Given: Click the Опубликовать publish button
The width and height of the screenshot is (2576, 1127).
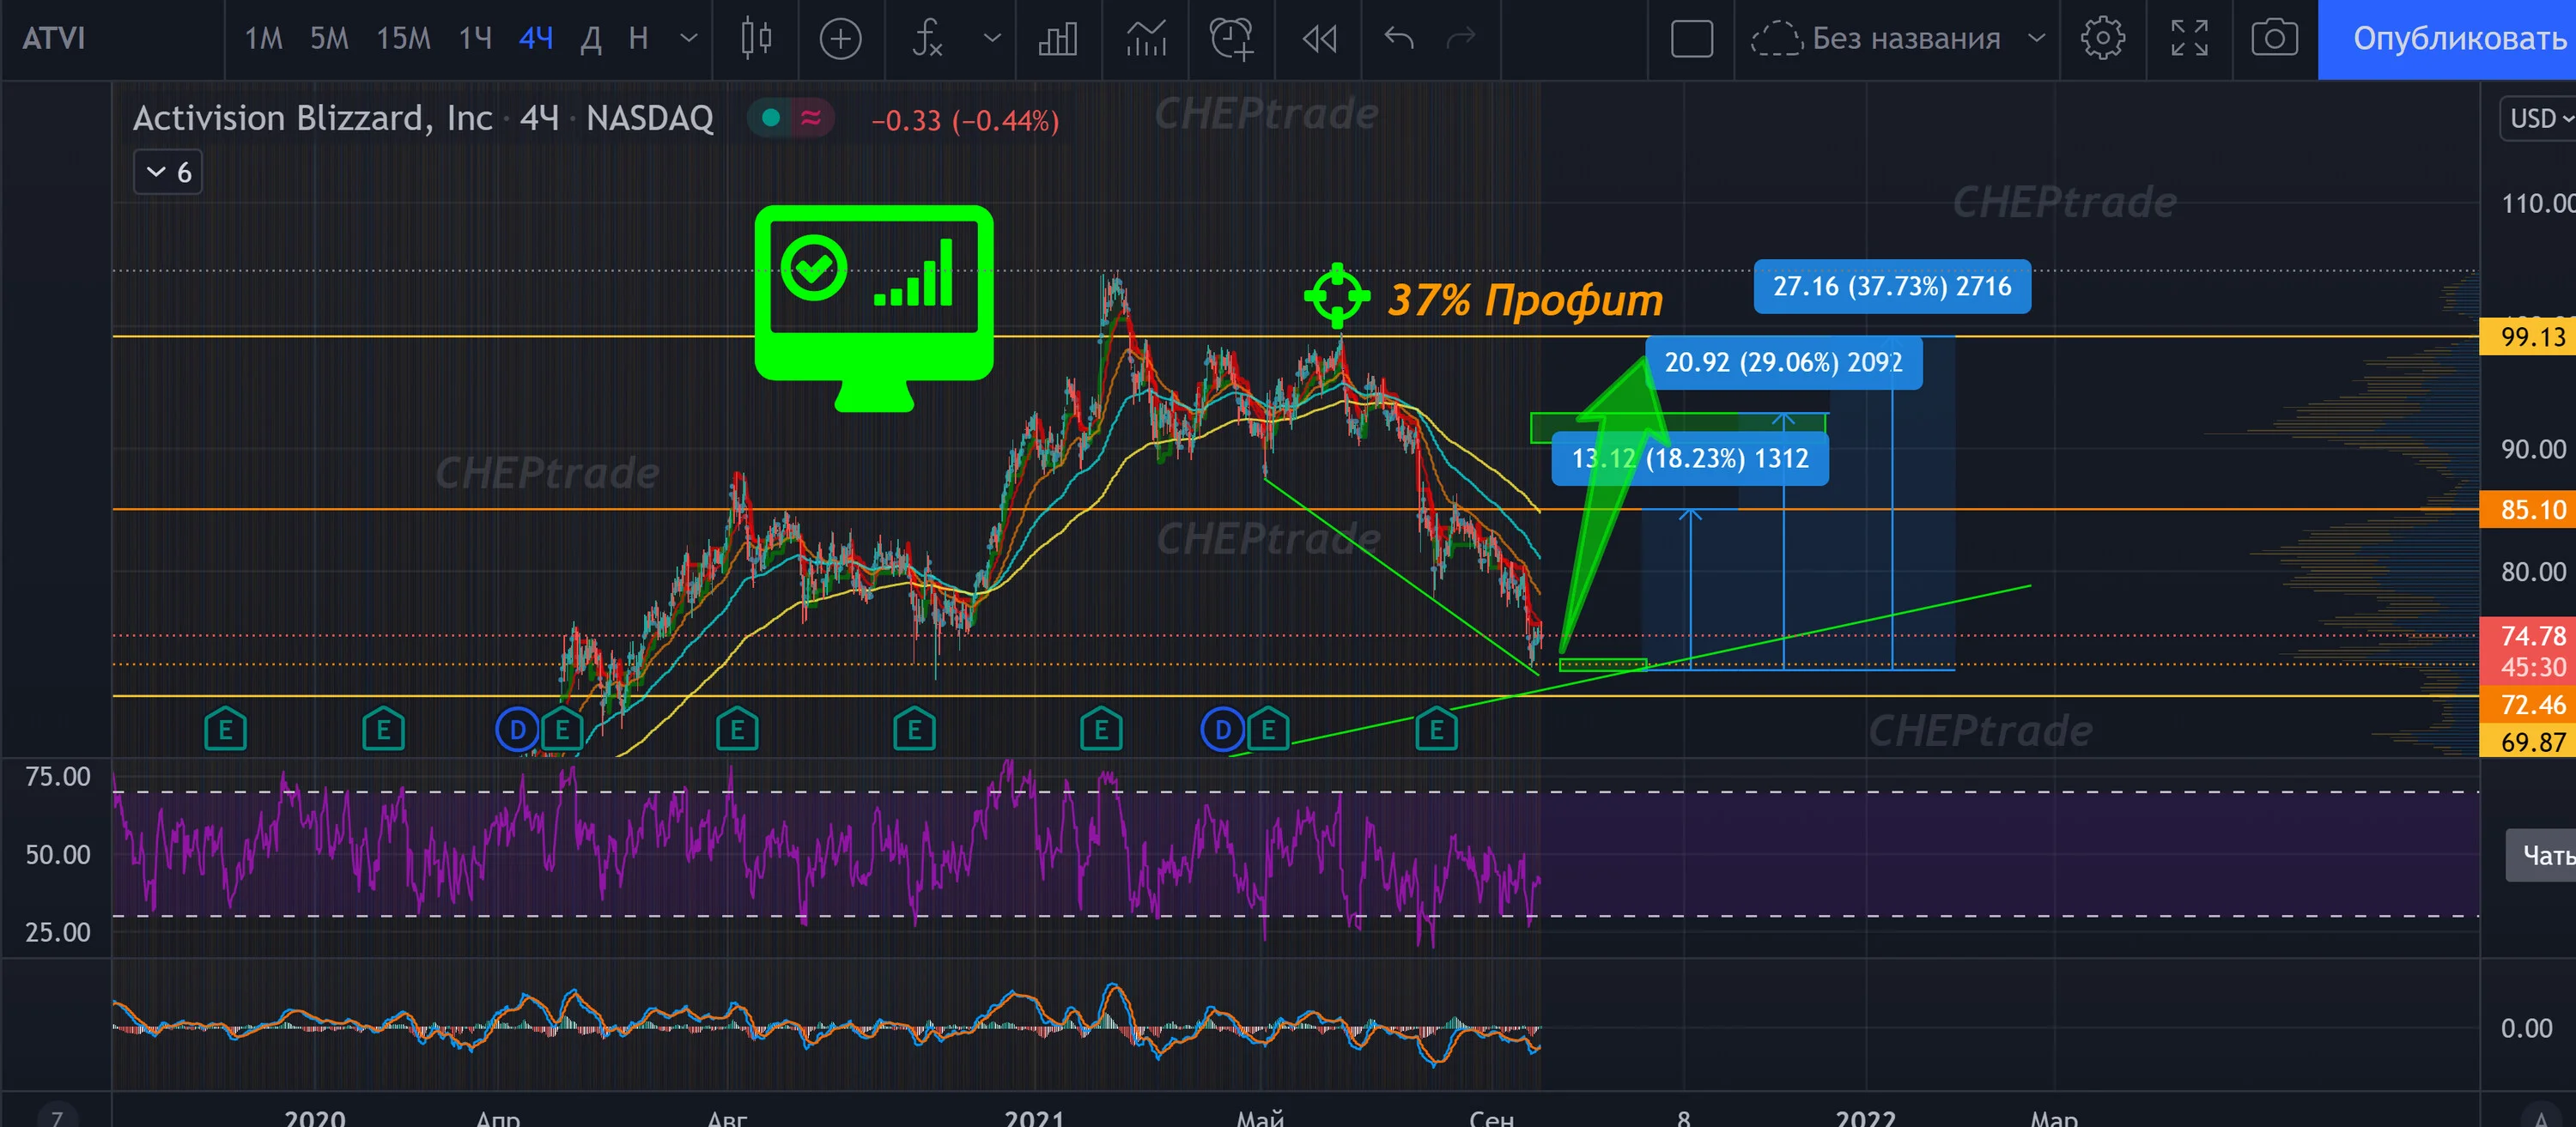Looking at the screenshot, I should (x=2447, y=39).
